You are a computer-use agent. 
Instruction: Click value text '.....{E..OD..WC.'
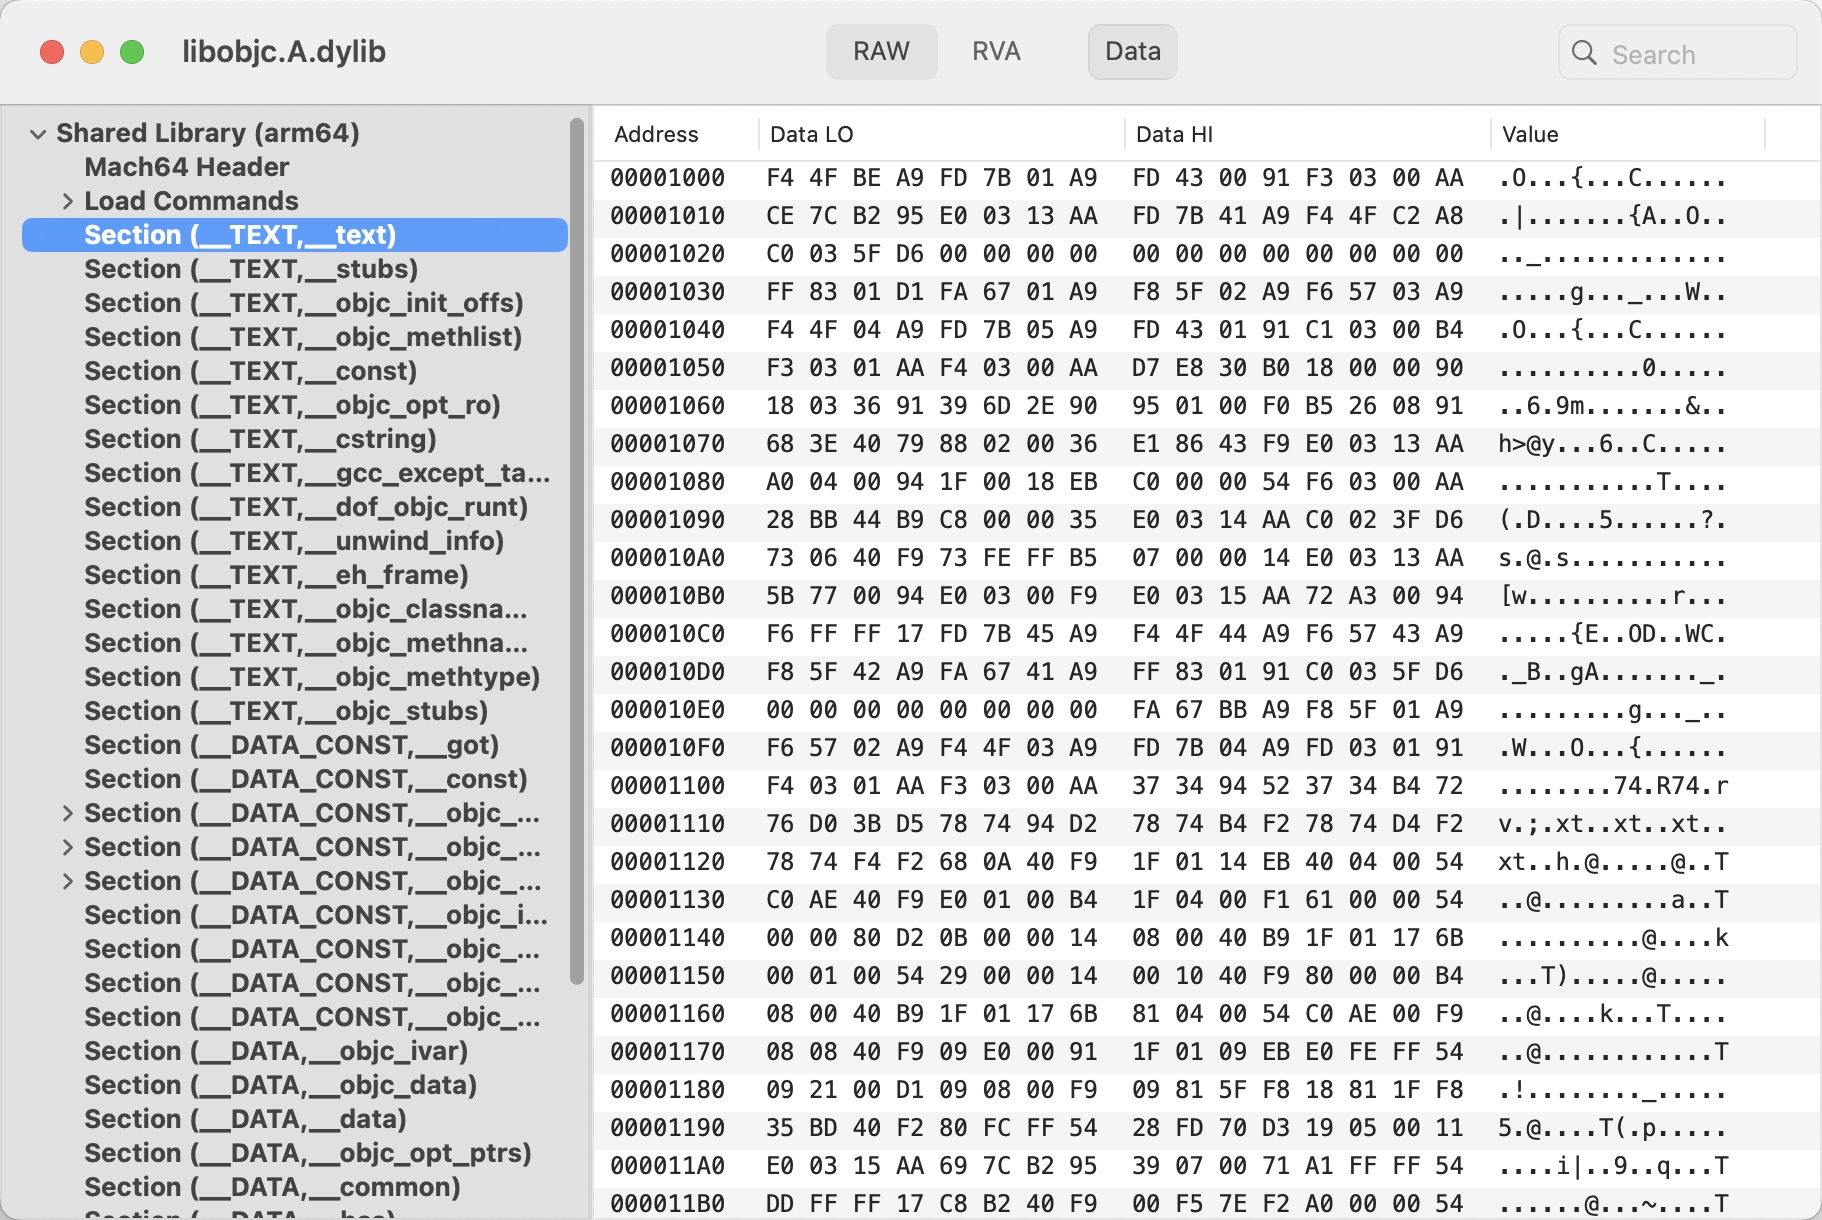pos(1612,634)
